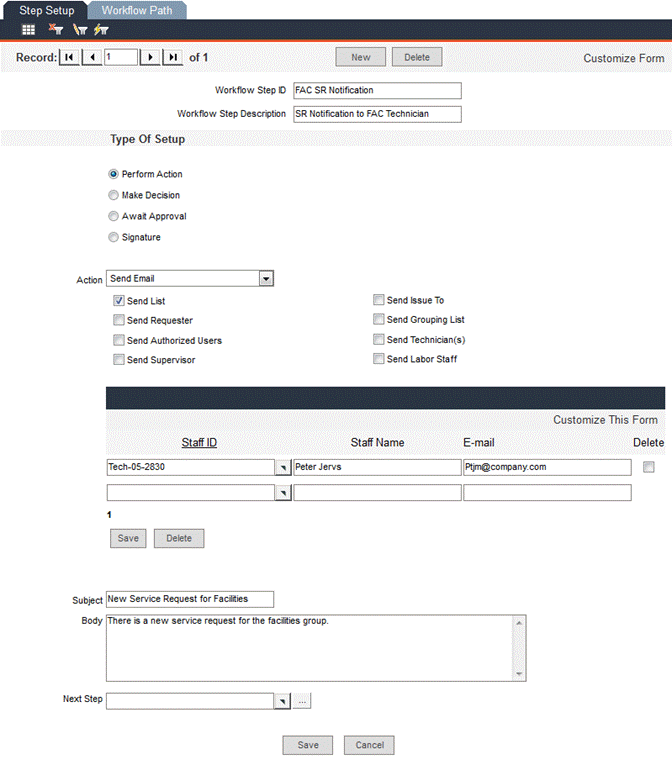
Task: Click the record number field
Action: 121,57
